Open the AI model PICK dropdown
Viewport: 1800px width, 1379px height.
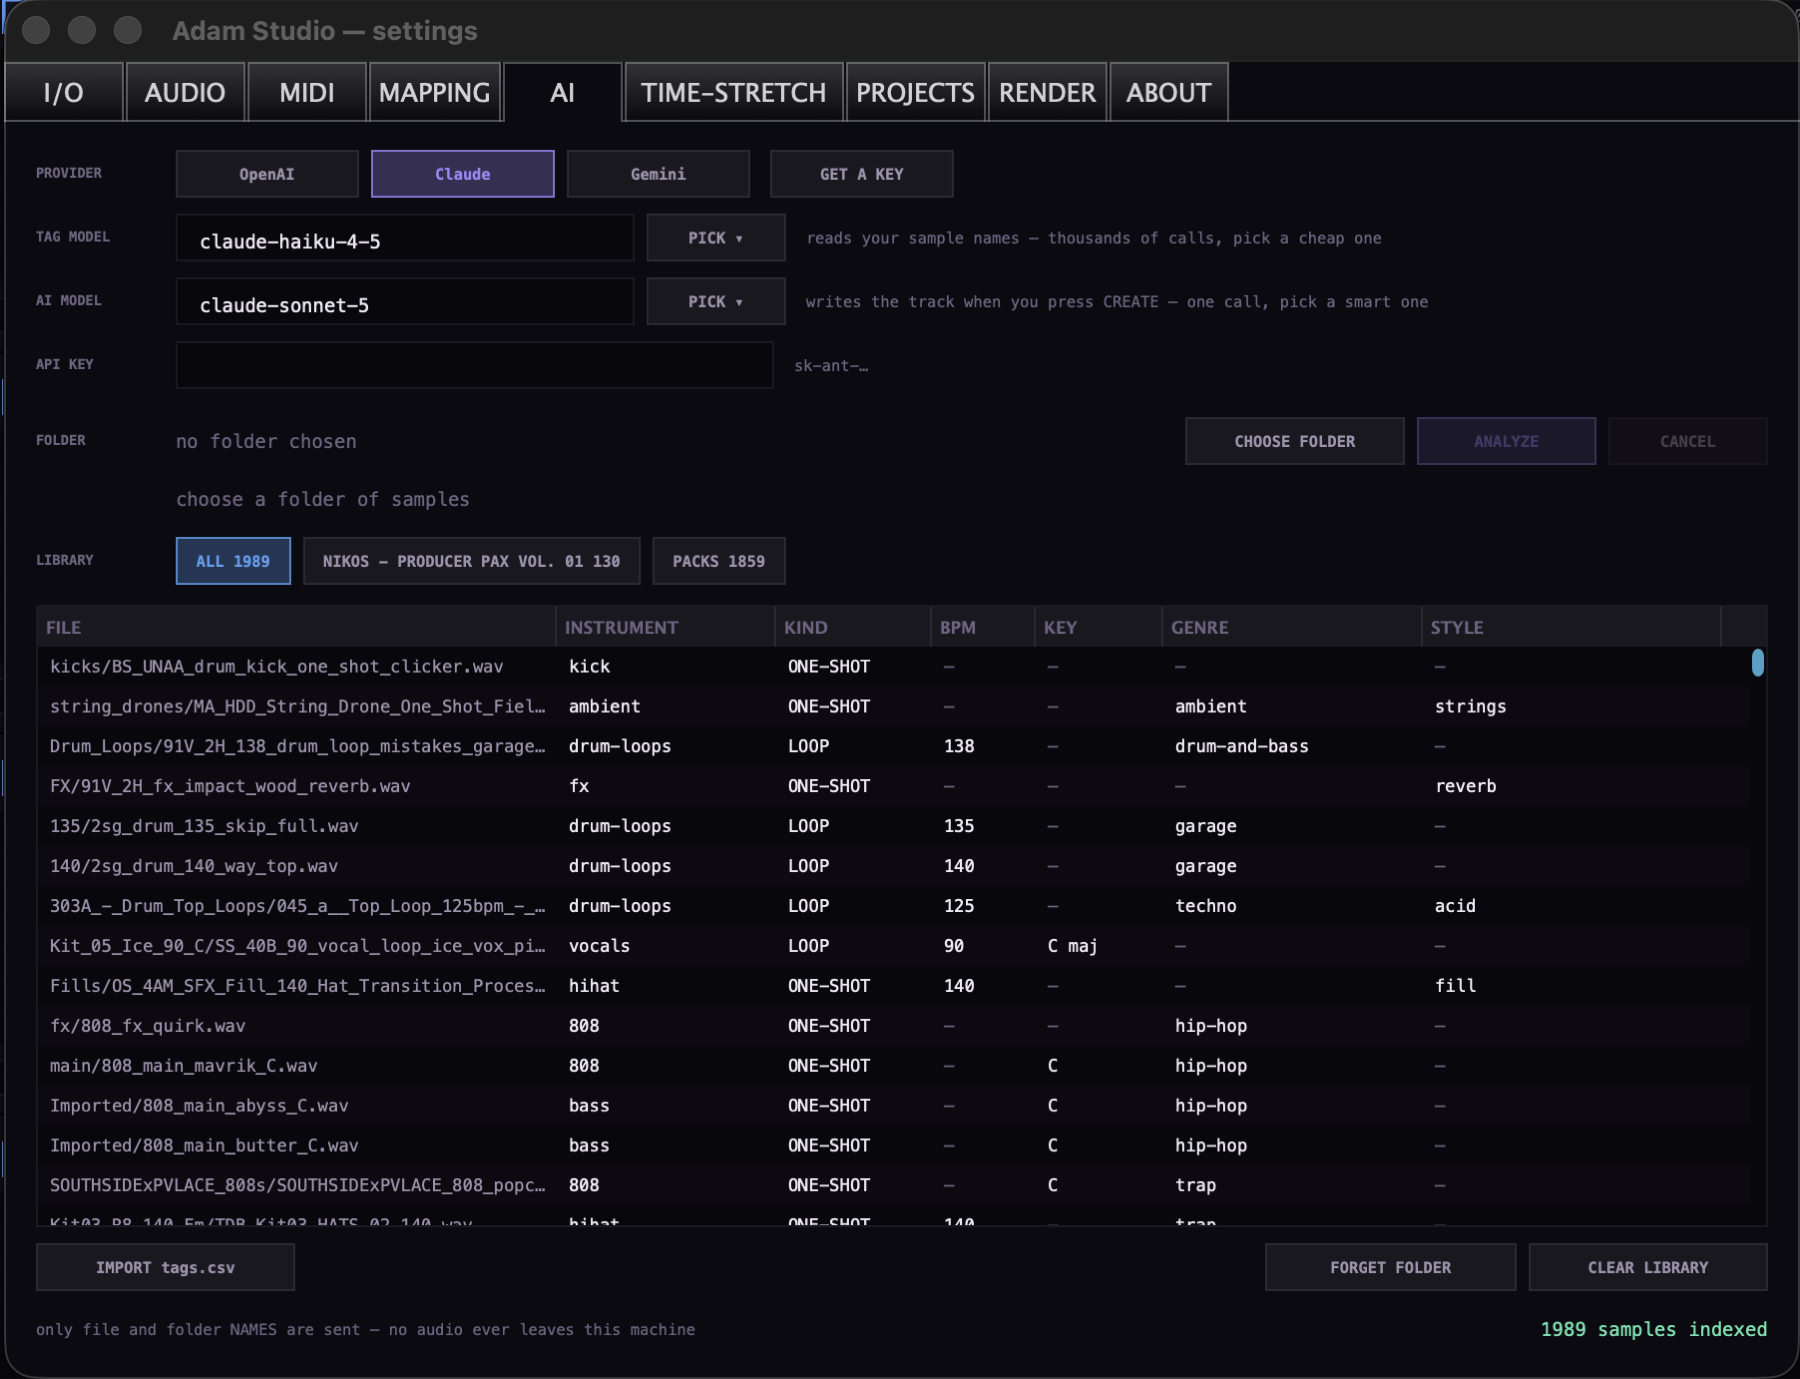(715, 302)
